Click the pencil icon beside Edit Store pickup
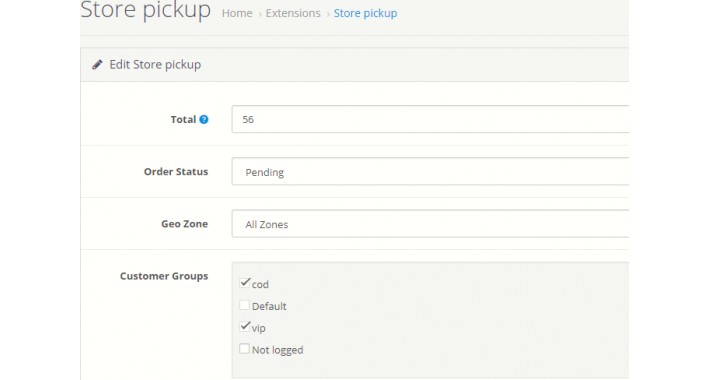Viewport: 710px width, 380px height. (x=97, y=65)
